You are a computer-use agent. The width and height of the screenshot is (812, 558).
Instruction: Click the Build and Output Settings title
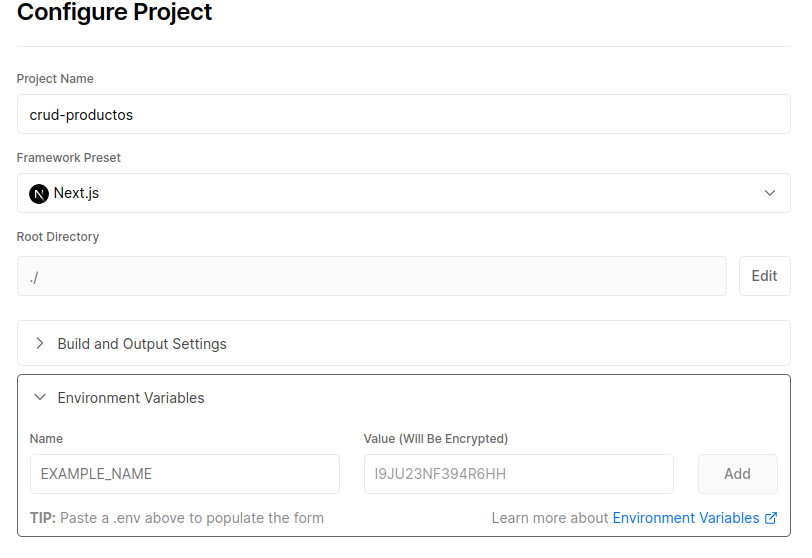142,344
